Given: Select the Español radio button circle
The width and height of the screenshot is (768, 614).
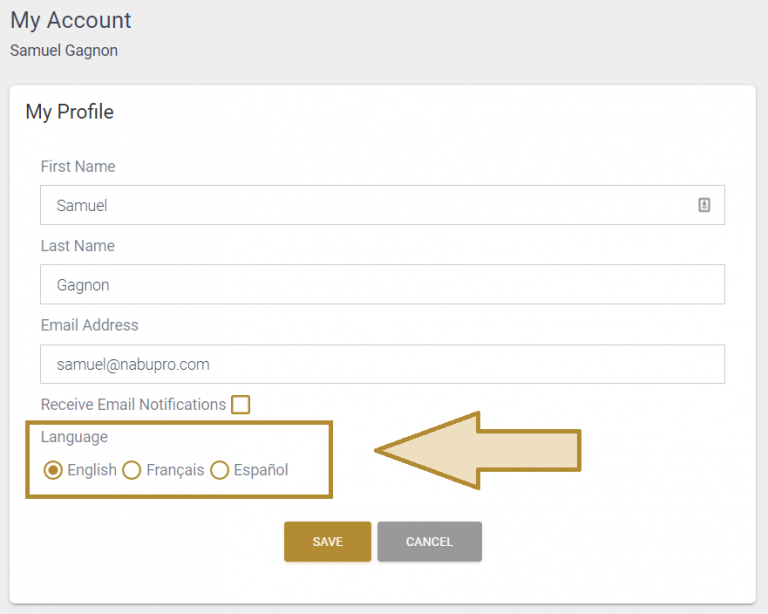Looking at the screenshot, I should pos(219,470).
